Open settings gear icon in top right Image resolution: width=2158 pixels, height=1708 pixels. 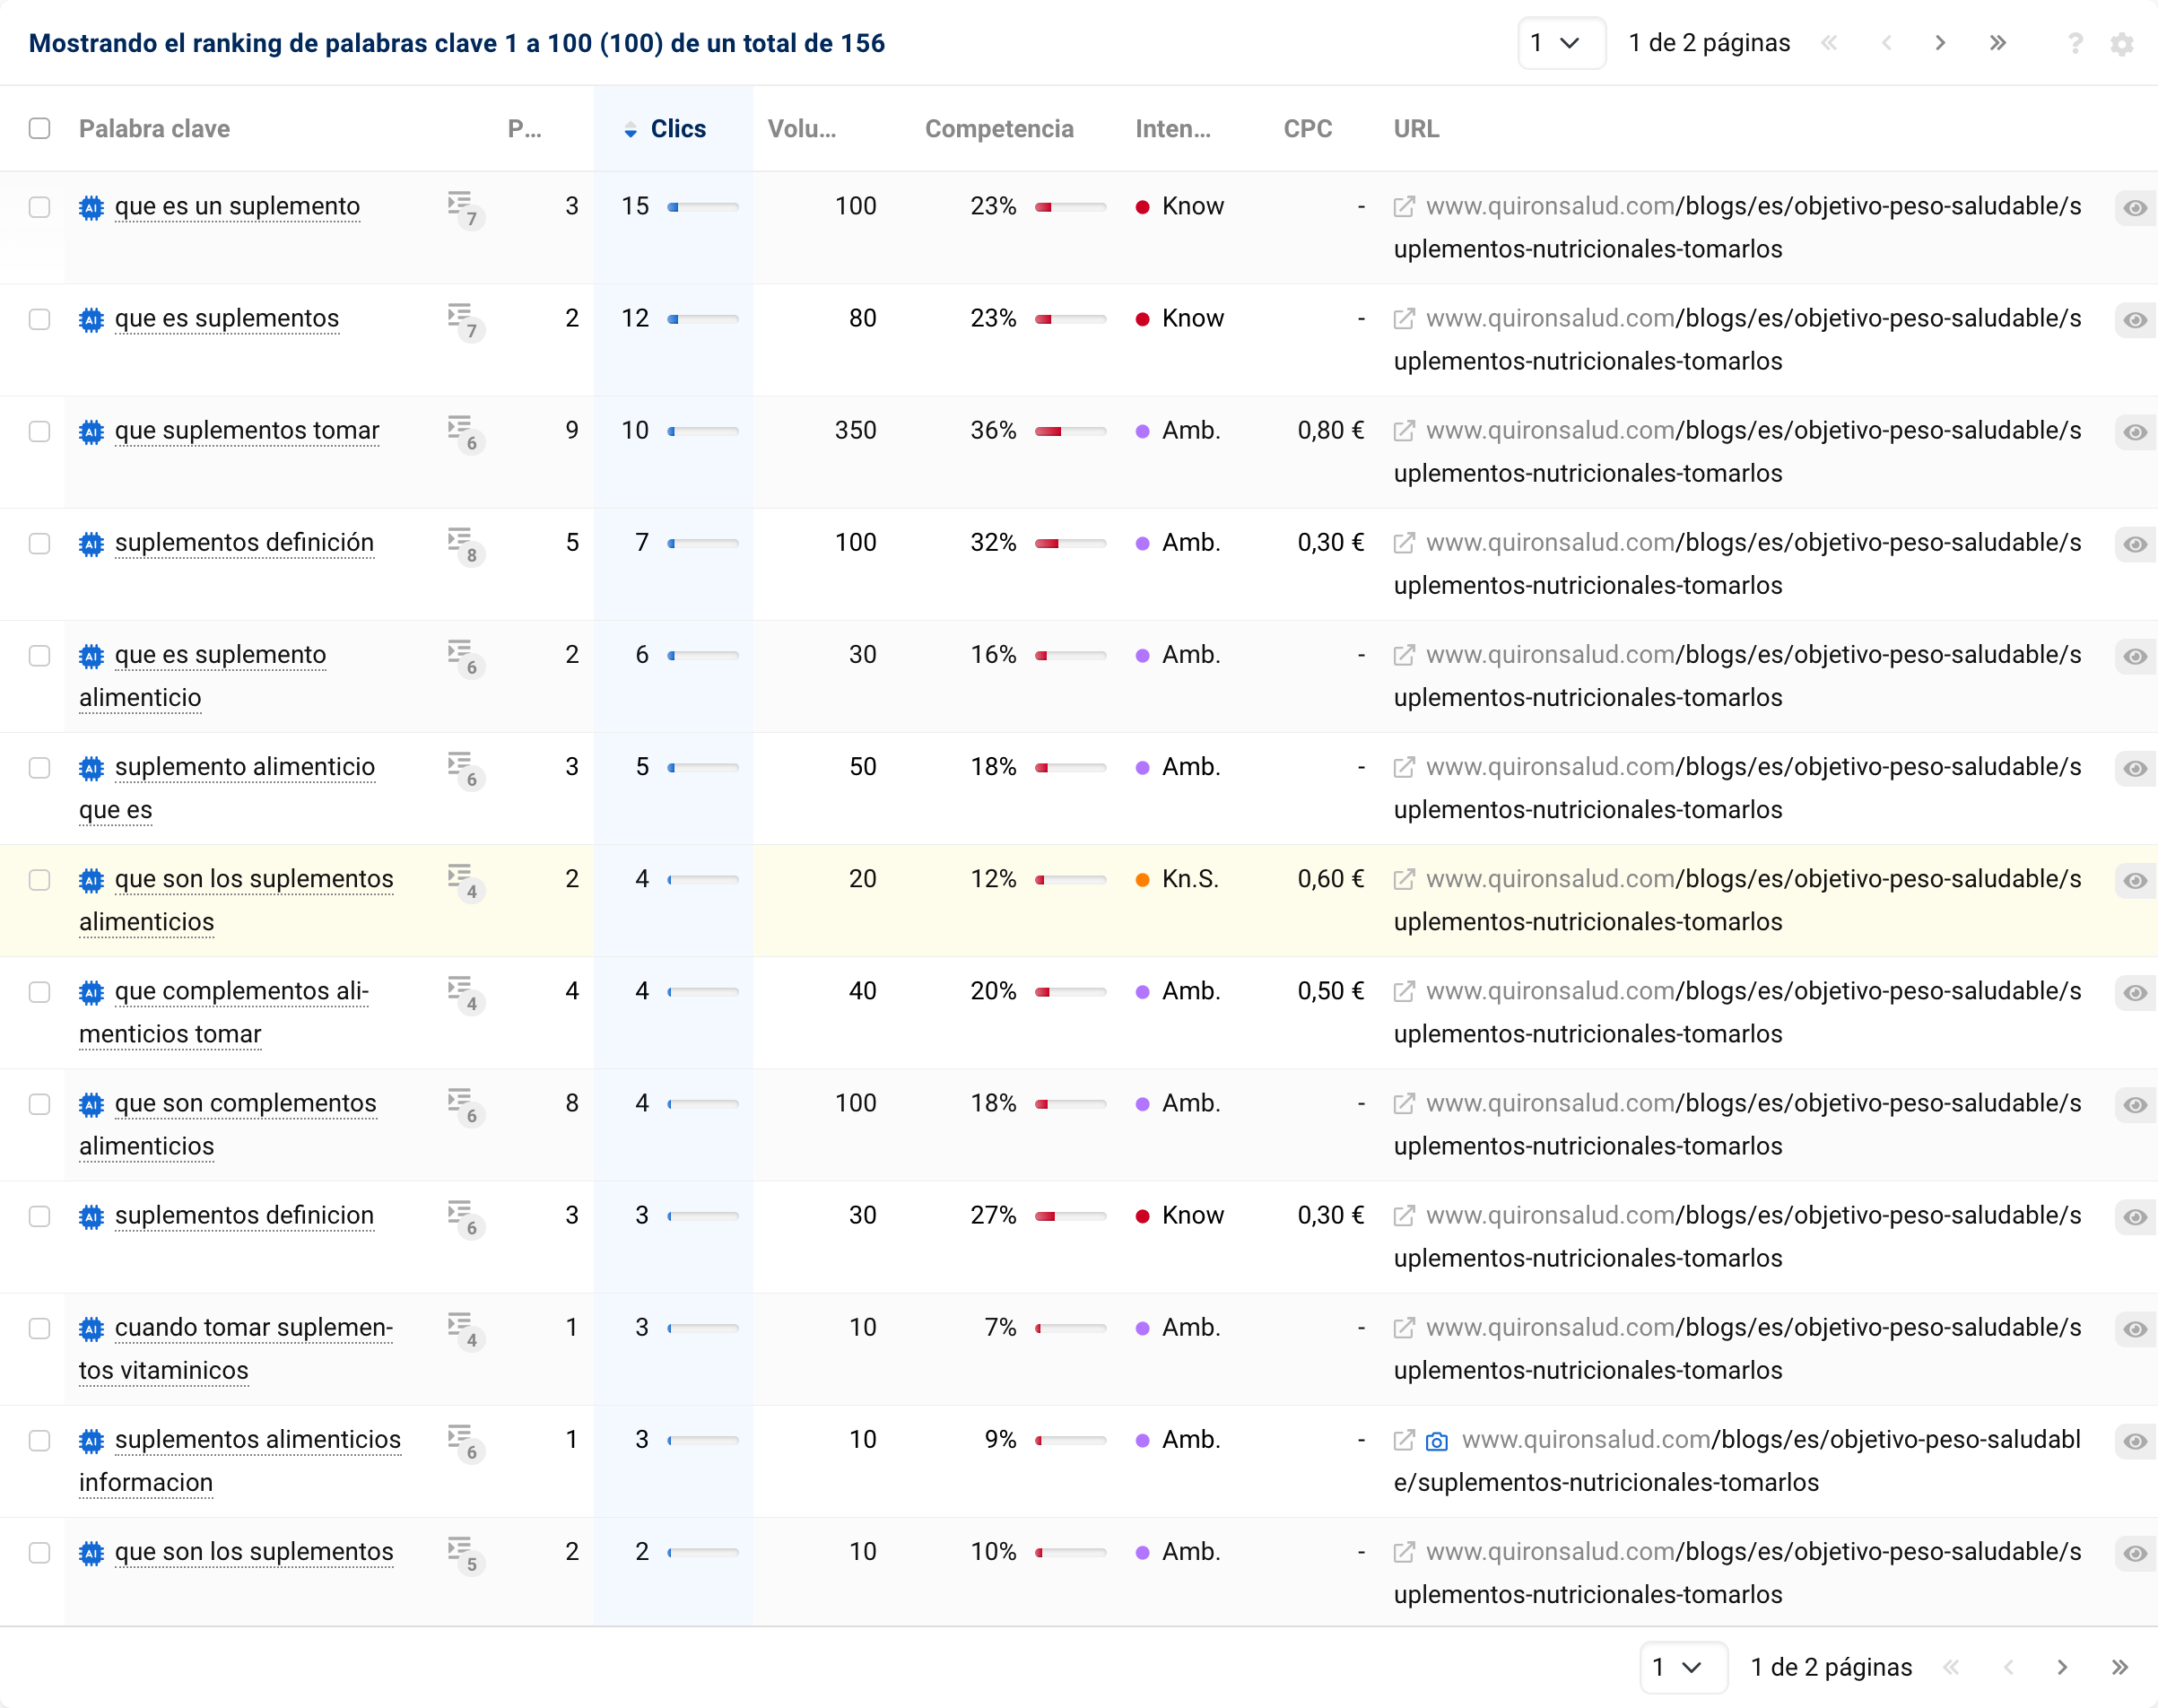[2121, 44]
